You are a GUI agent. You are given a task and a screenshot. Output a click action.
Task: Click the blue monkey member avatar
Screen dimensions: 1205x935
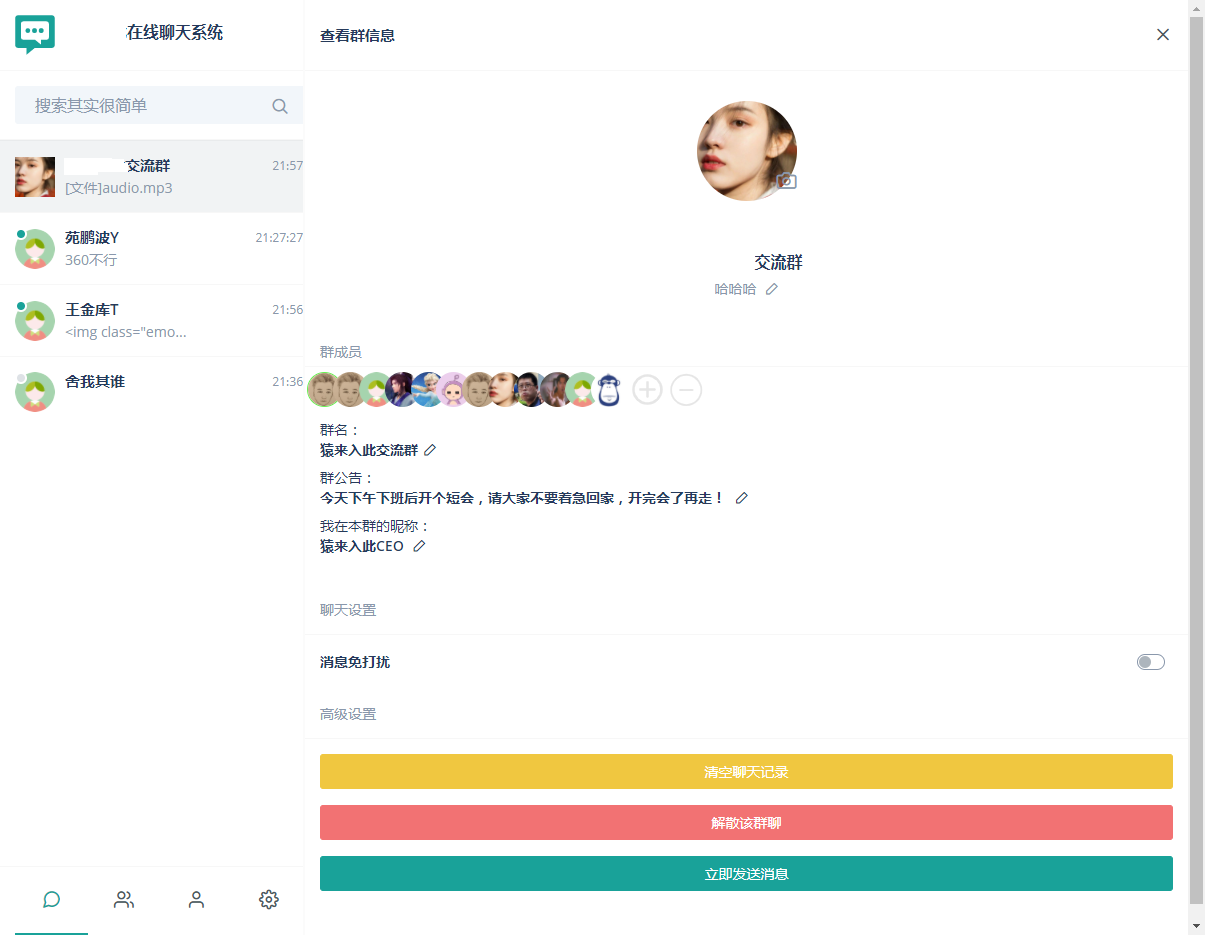[608, 389]
